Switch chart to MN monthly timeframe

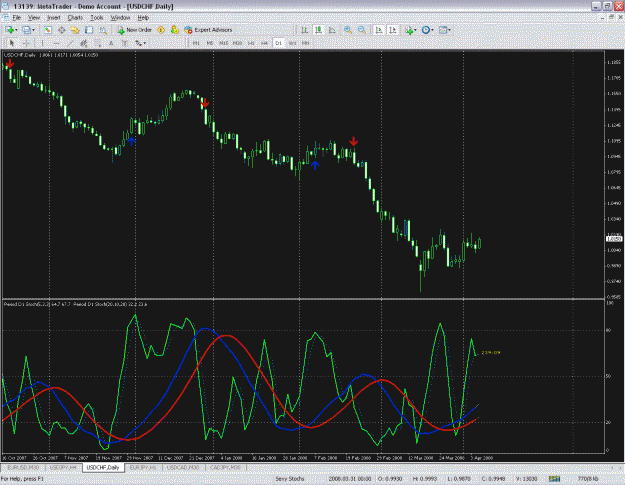tap(305, 43)
